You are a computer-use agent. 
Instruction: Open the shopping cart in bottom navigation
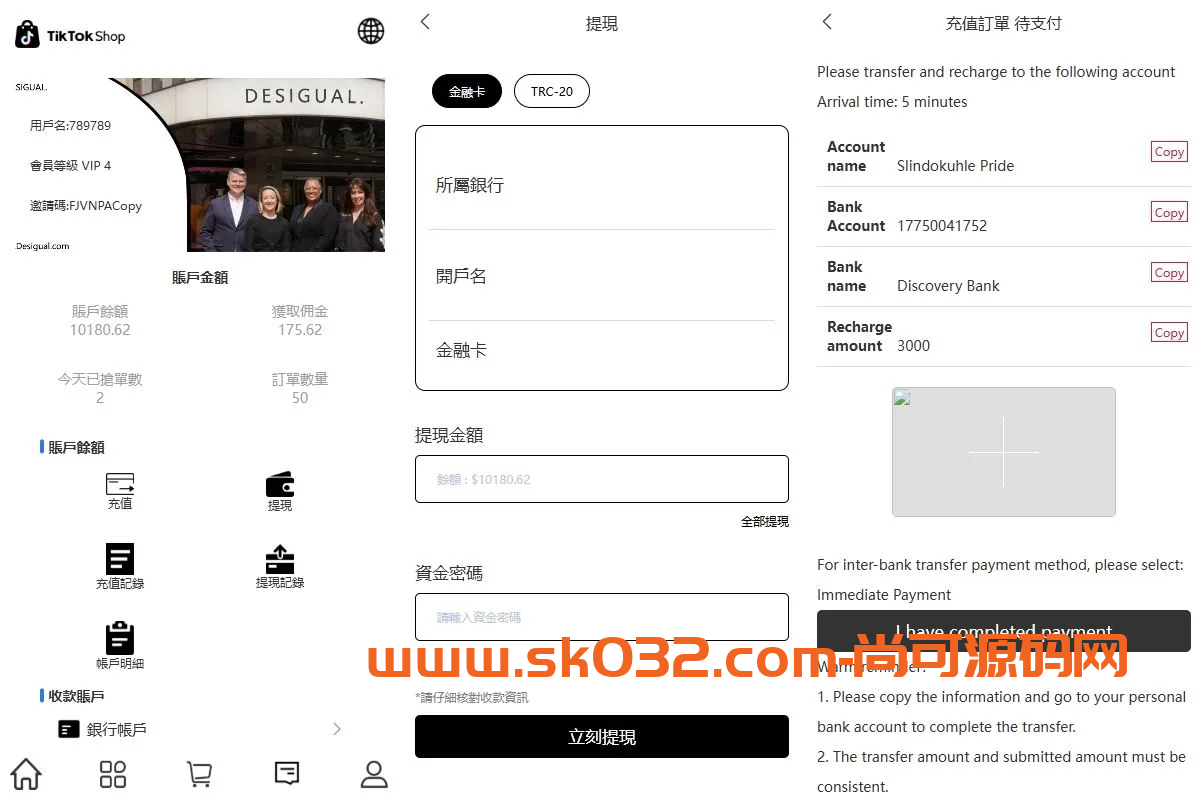pos(199,773)
